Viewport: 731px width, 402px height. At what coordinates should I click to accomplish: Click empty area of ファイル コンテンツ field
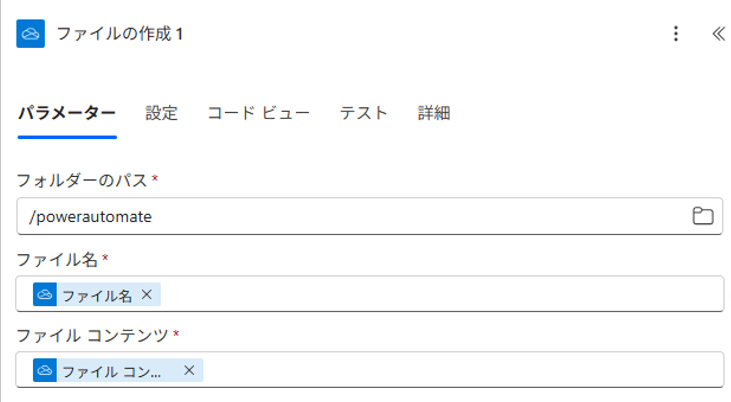[460, 371]
